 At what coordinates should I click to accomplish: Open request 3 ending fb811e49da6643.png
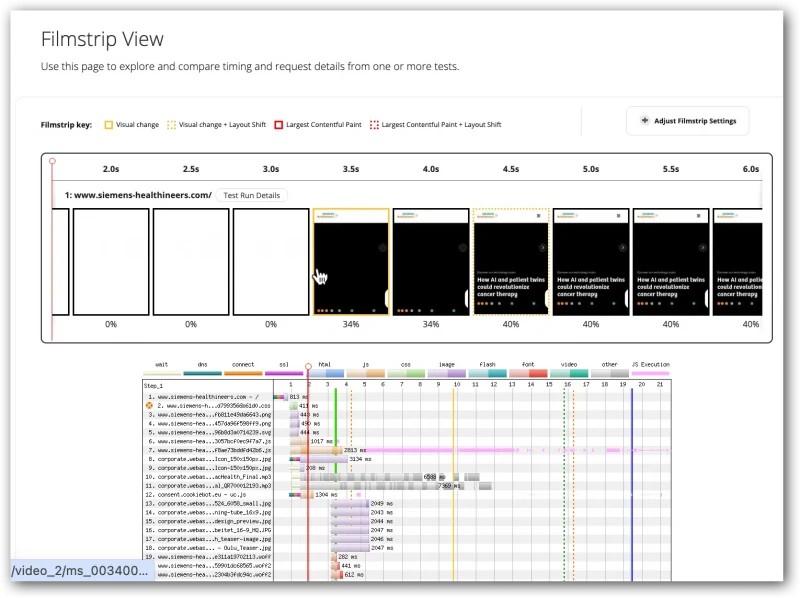208,414
